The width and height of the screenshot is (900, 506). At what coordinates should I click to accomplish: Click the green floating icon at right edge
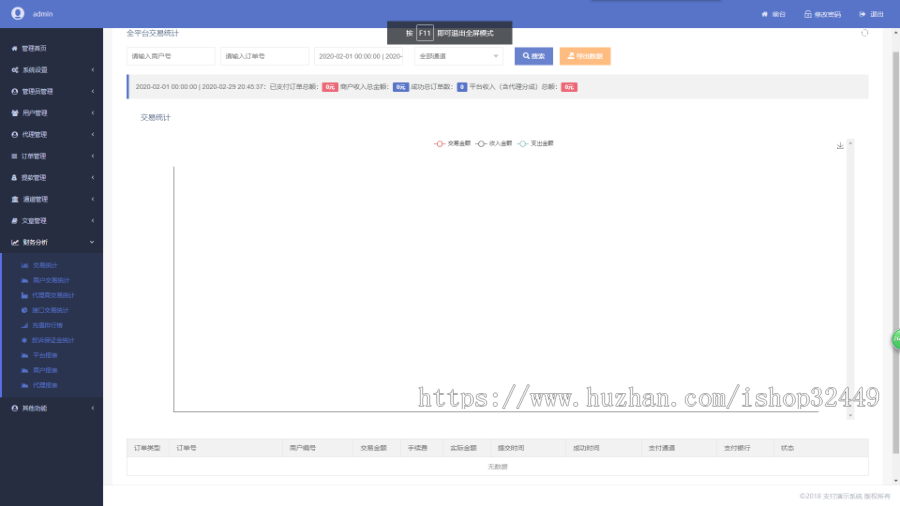pos(895,339)
